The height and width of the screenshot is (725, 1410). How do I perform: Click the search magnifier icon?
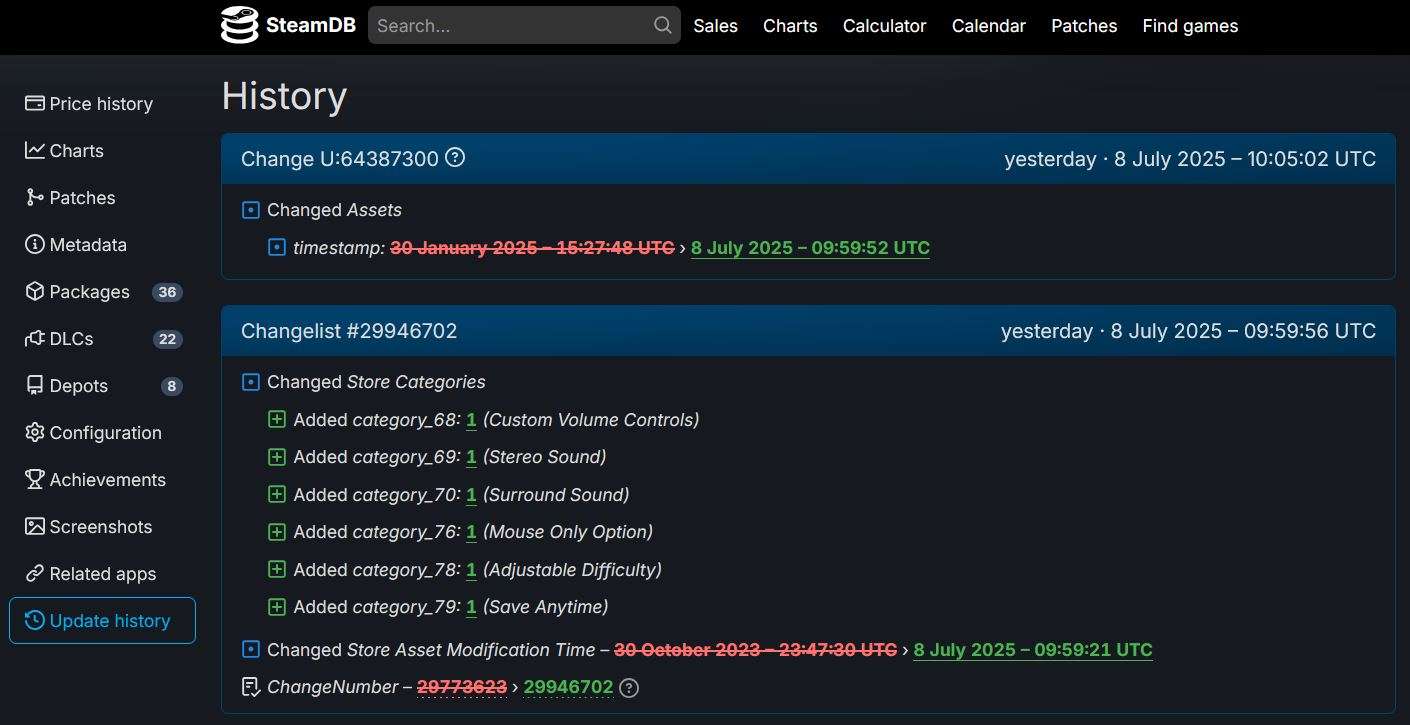pos(662,25)
